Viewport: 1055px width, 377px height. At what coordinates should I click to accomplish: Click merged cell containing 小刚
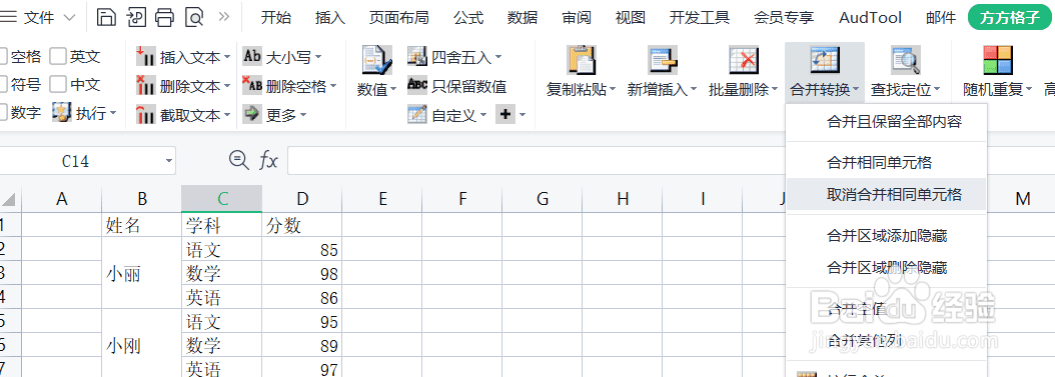click(x=142, y=345)
